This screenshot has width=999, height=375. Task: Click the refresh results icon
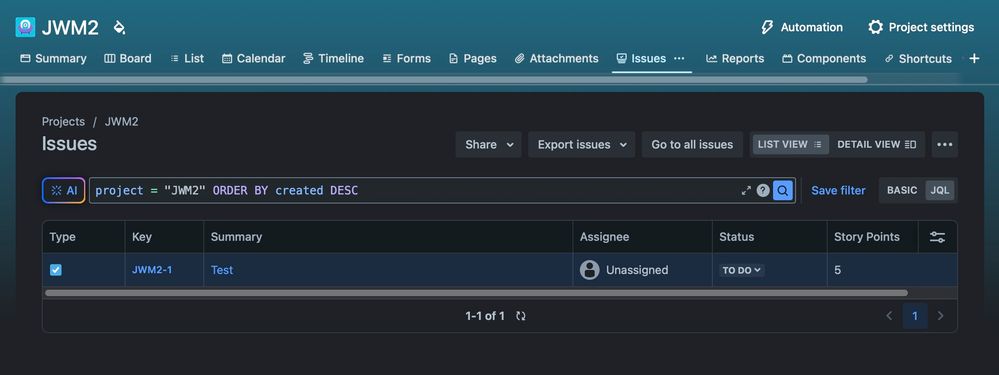[x=521, y=316]
